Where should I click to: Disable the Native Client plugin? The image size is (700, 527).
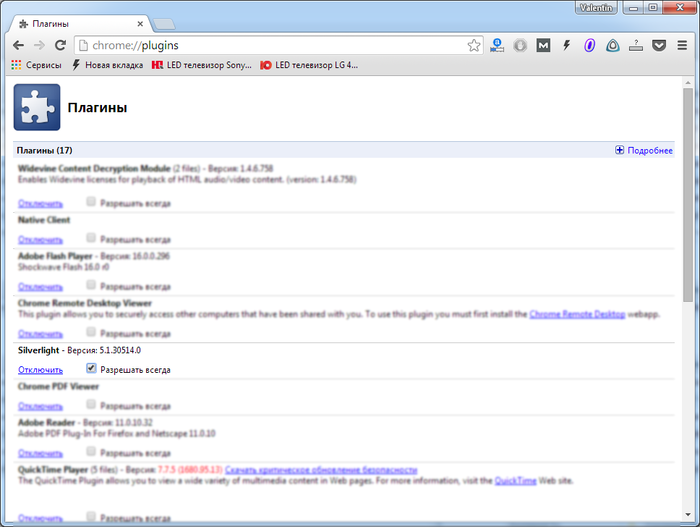click(x=40, y=240)
